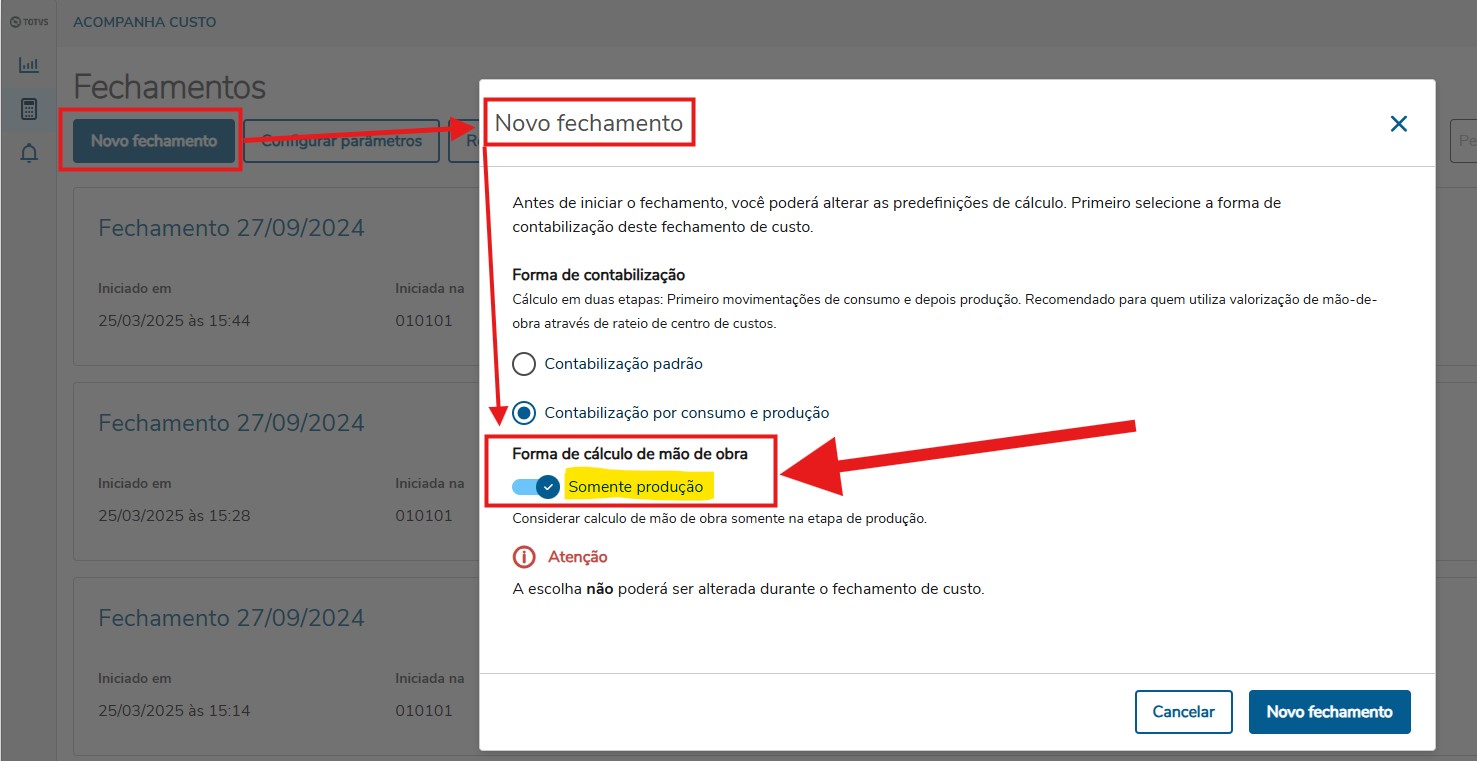The height and width of the screenshot is (761, 1477).
Task: Click the search field at right edge
Action: pos(1463,141)
